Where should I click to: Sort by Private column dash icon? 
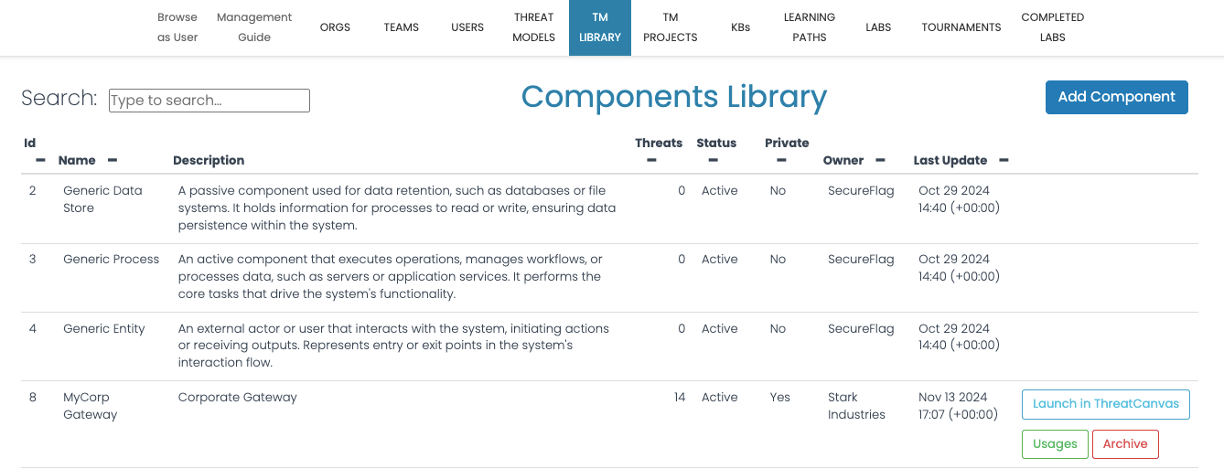point(782,160)
